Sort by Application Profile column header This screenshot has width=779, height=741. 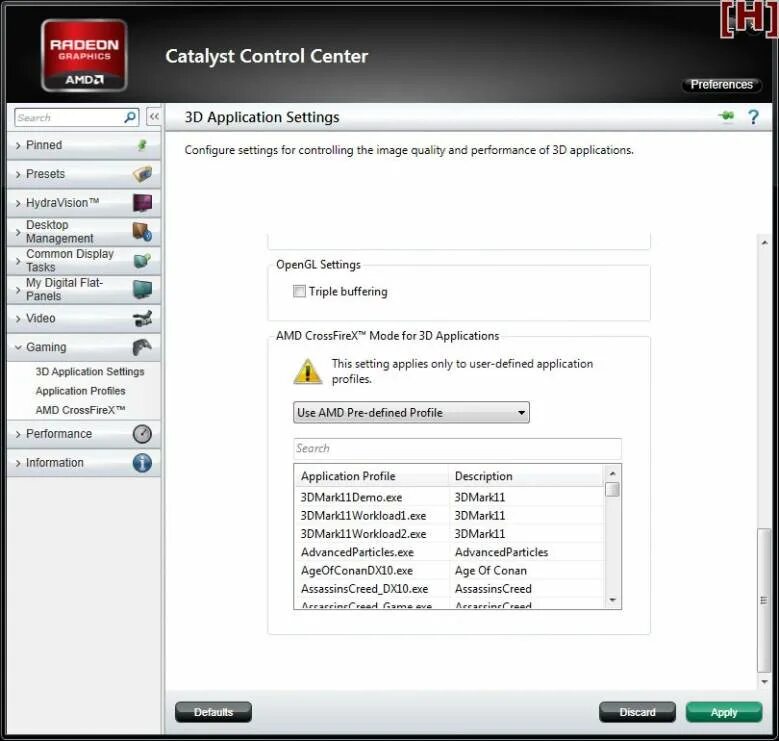click(x=372, y=476)
